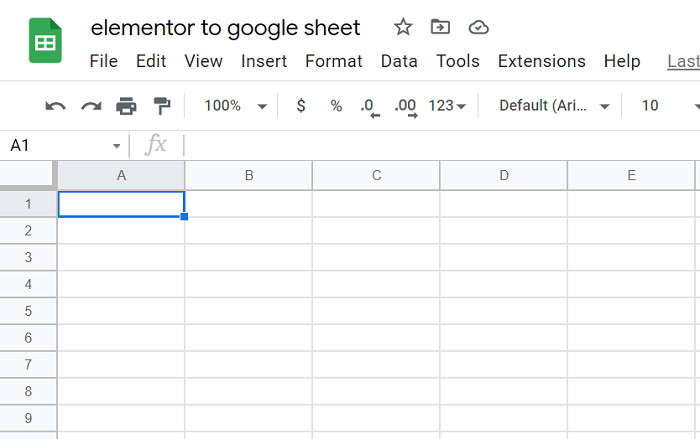Decrease decimal places
700x439 pixels.
(370, 108)
